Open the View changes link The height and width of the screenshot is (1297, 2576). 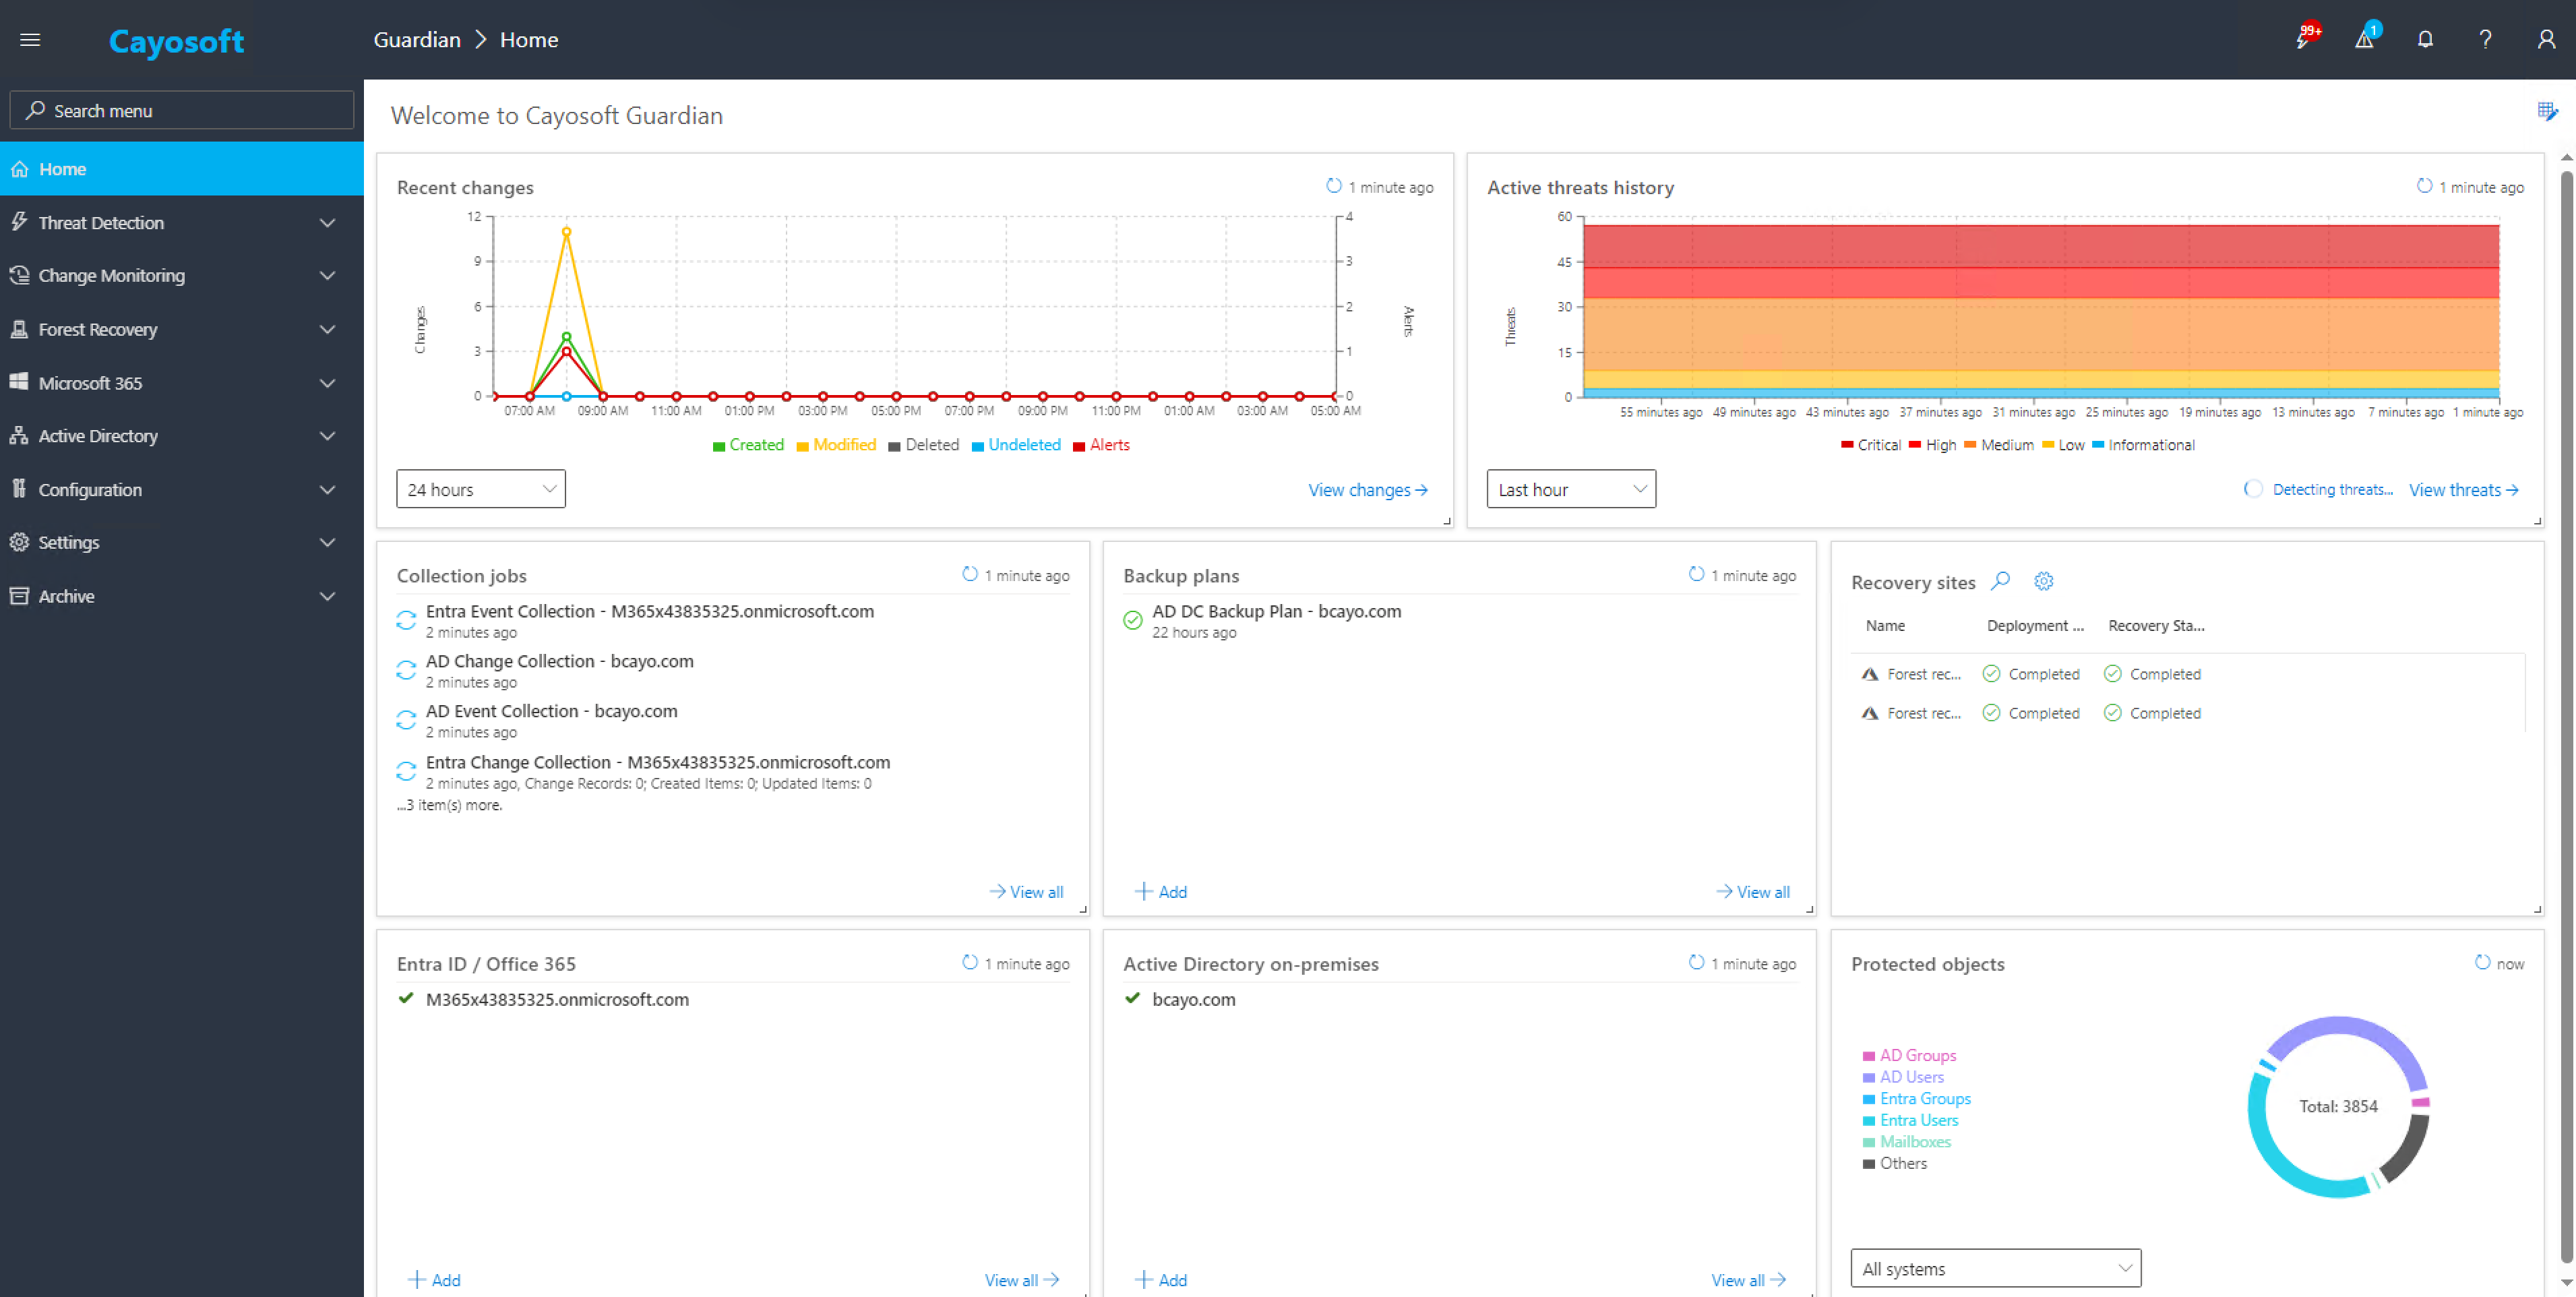(1368, 490)
